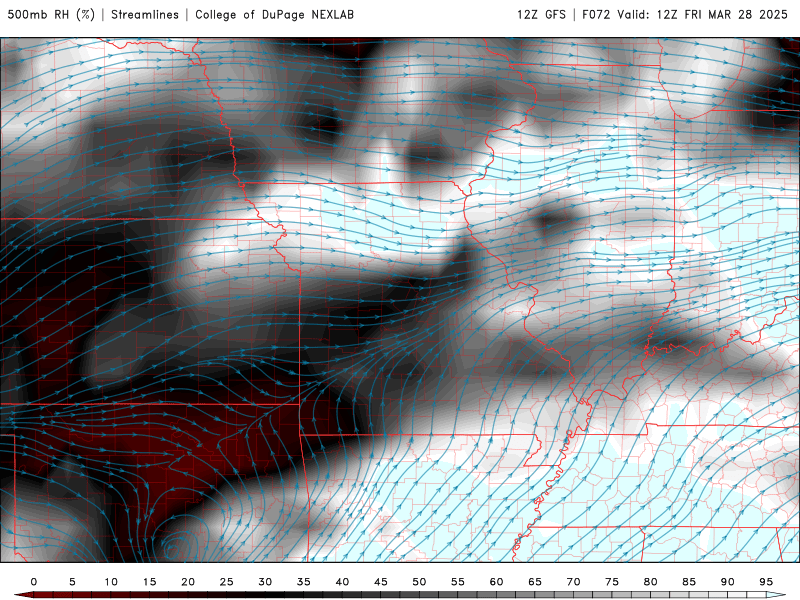Click the colorbar label '95'
Image resolution: width=800 pixels, height=600 pixels.
pyautogui.click(x=766, y=582)
